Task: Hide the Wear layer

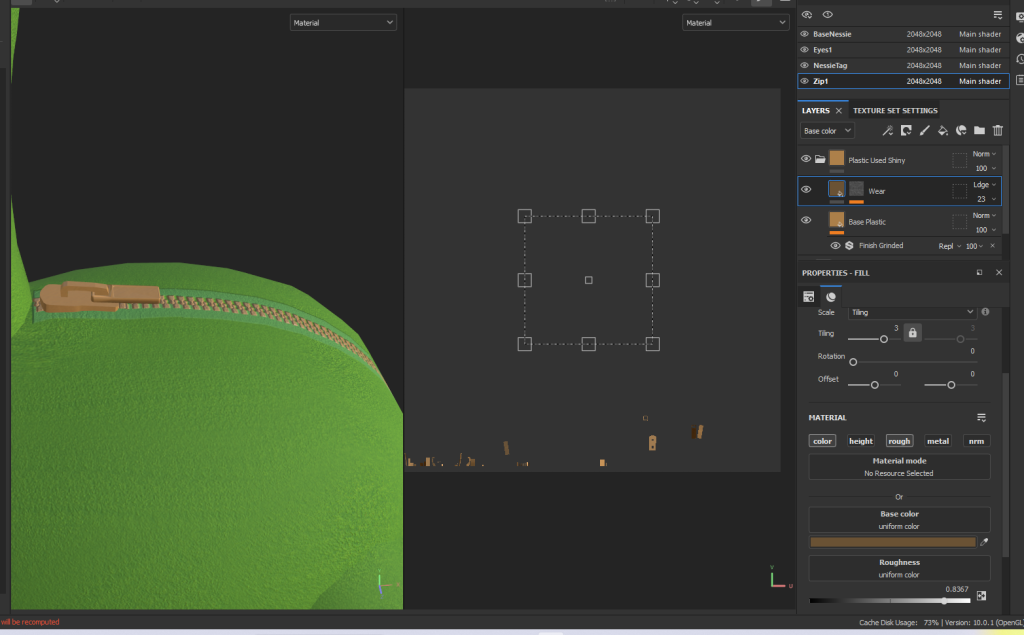Action: point(806,190)
